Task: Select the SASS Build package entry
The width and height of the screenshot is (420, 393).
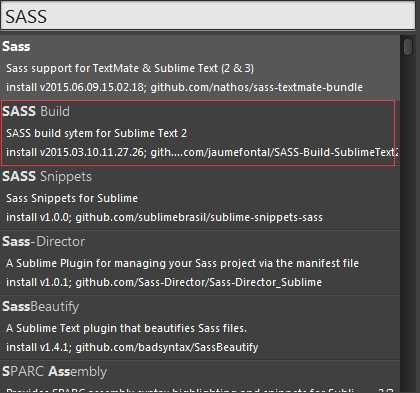Action: 200,132
